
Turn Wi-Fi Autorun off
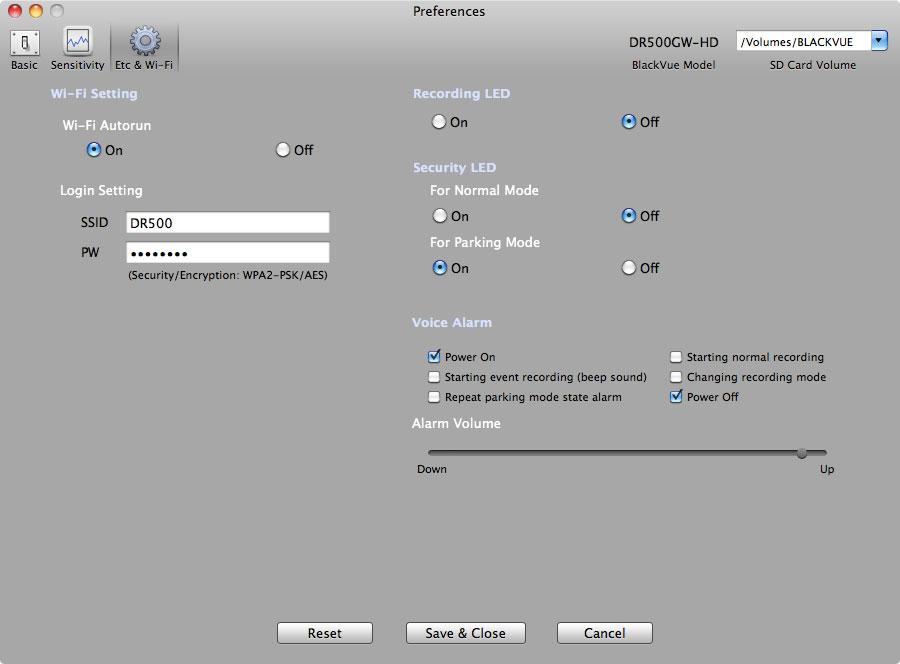pos(282,150)
